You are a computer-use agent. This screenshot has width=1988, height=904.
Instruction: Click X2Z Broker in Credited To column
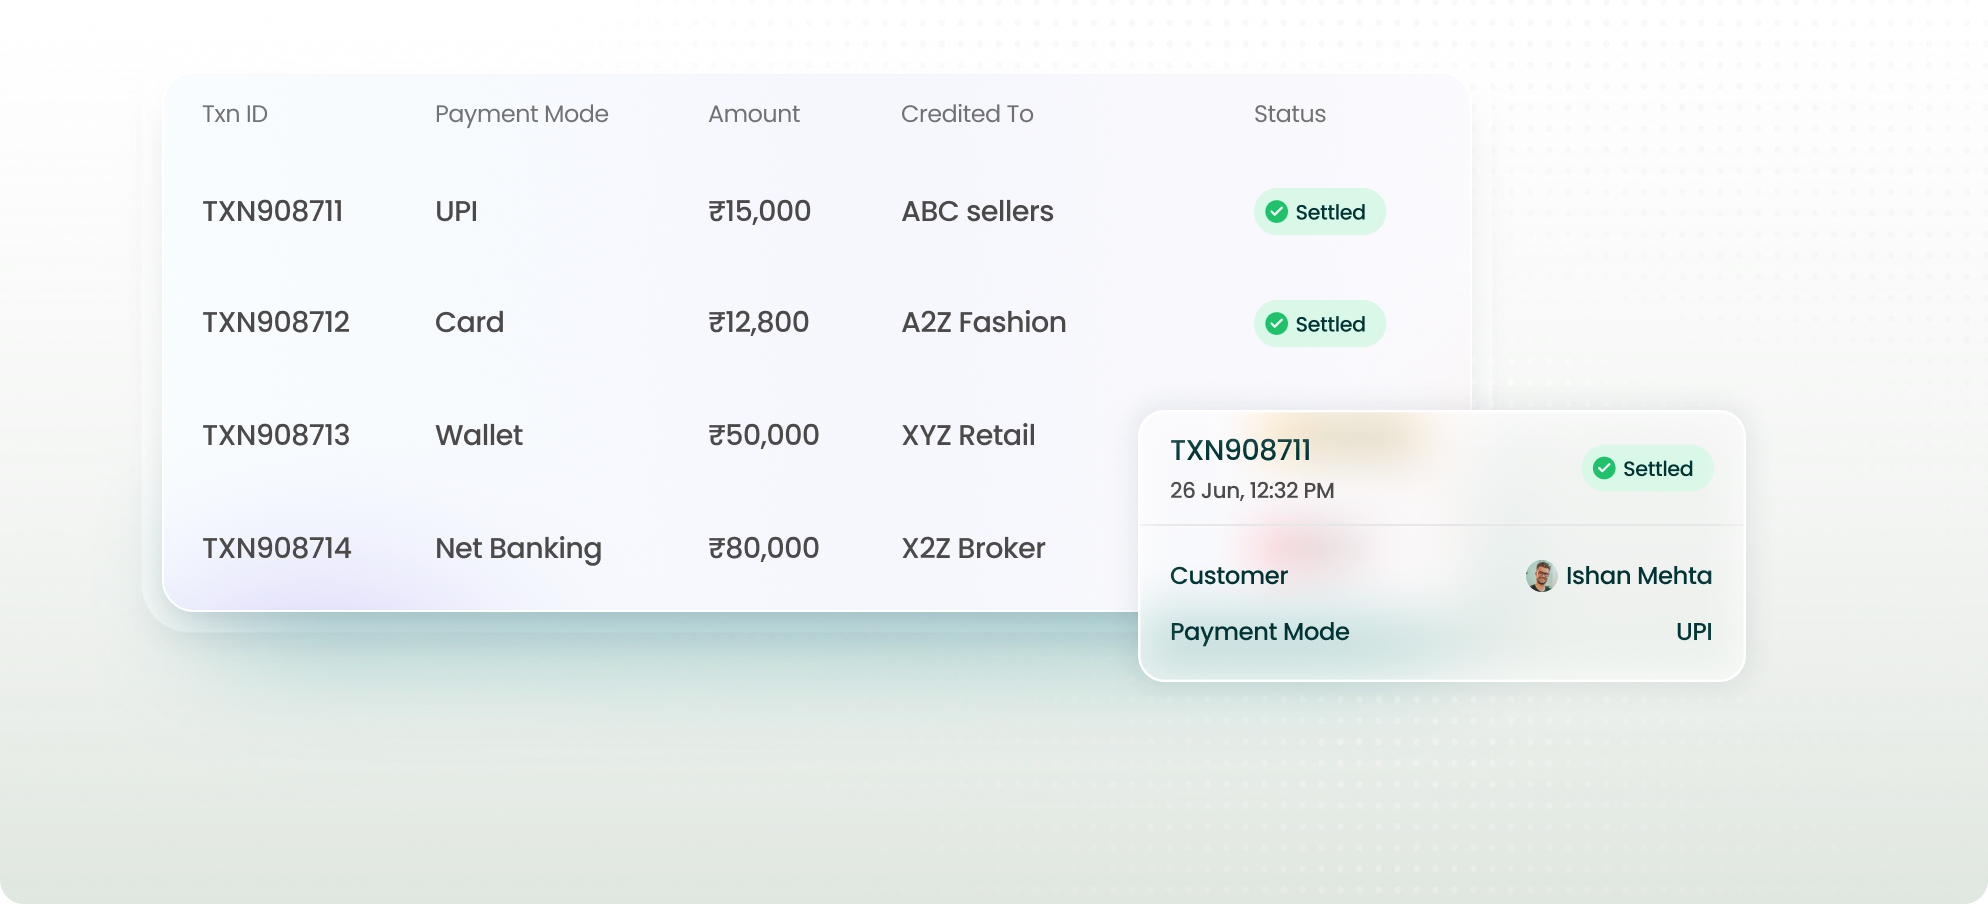click(973, 549)
